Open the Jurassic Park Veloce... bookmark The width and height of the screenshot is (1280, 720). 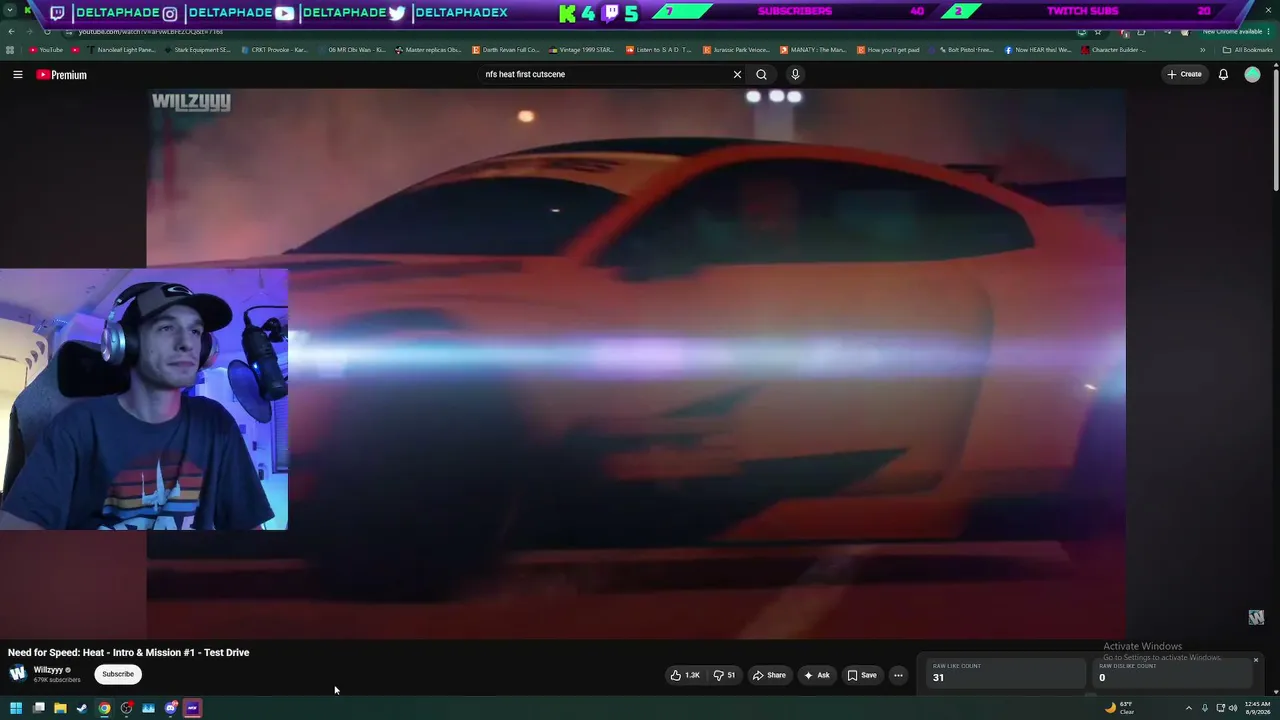click(x=736, y=50)
